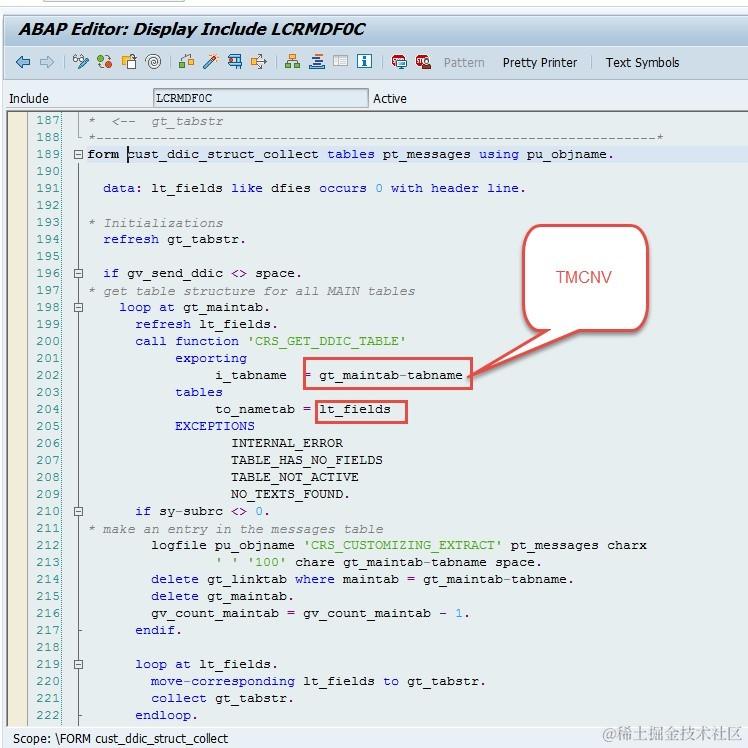748x748 pixels.
Task: Toggle full screen layout icon
Action: point(341,61)
